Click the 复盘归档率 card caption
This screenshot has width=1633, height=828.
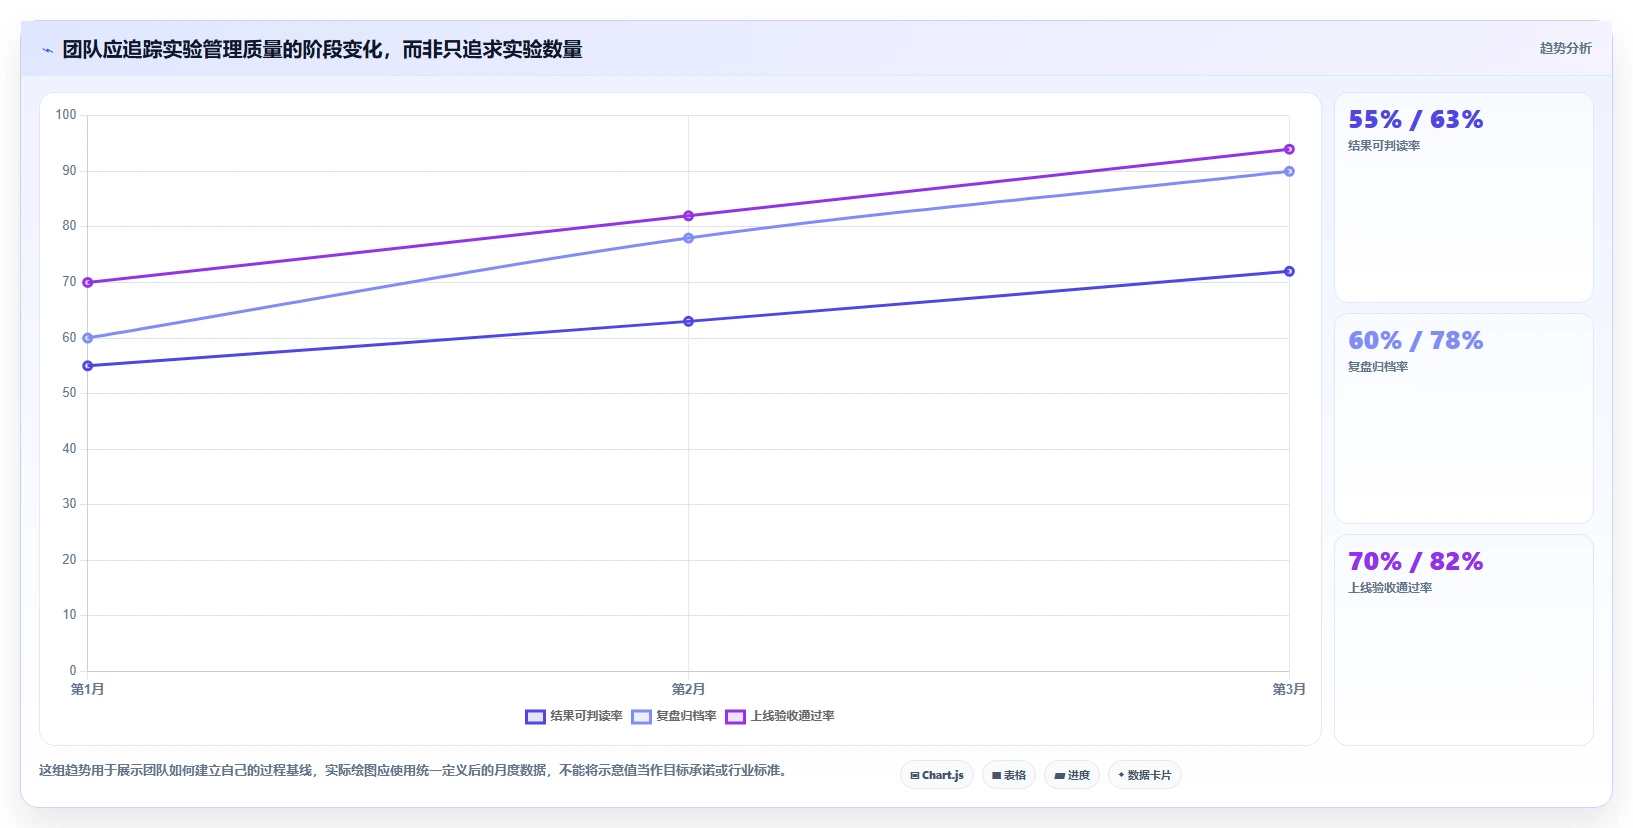(x=1378, y=367)
